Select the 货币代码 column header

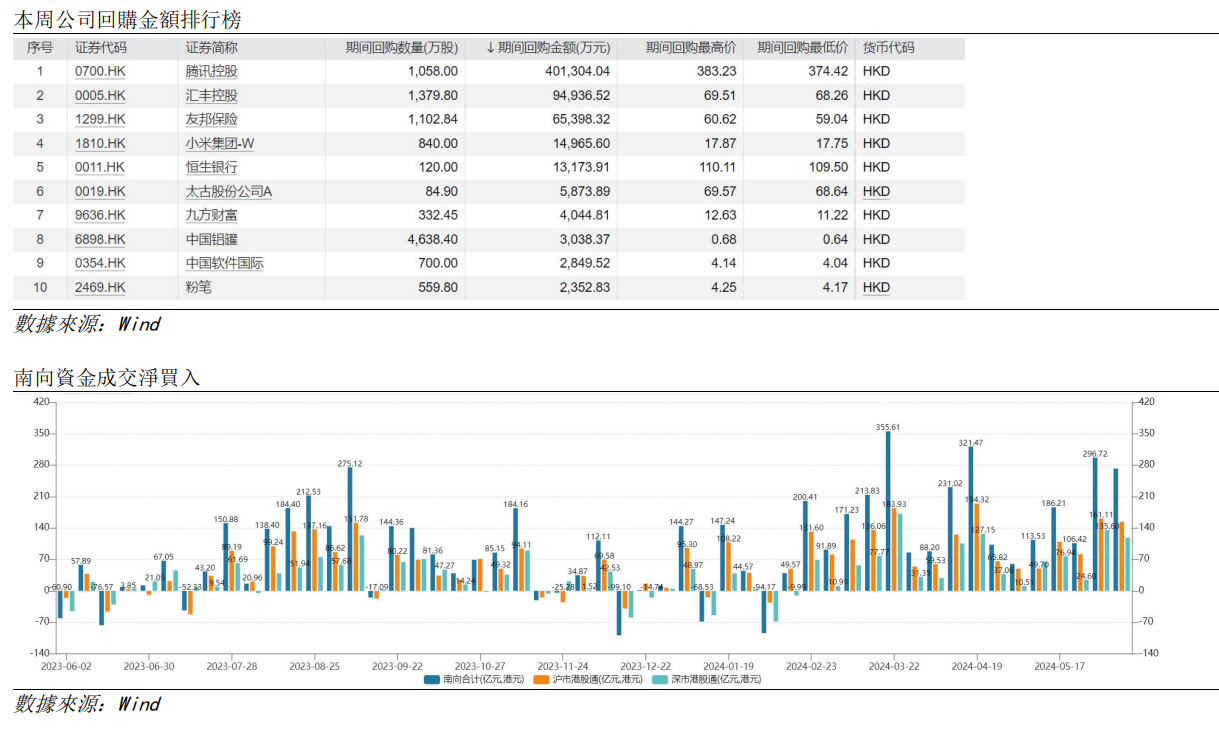coord(889,47)
